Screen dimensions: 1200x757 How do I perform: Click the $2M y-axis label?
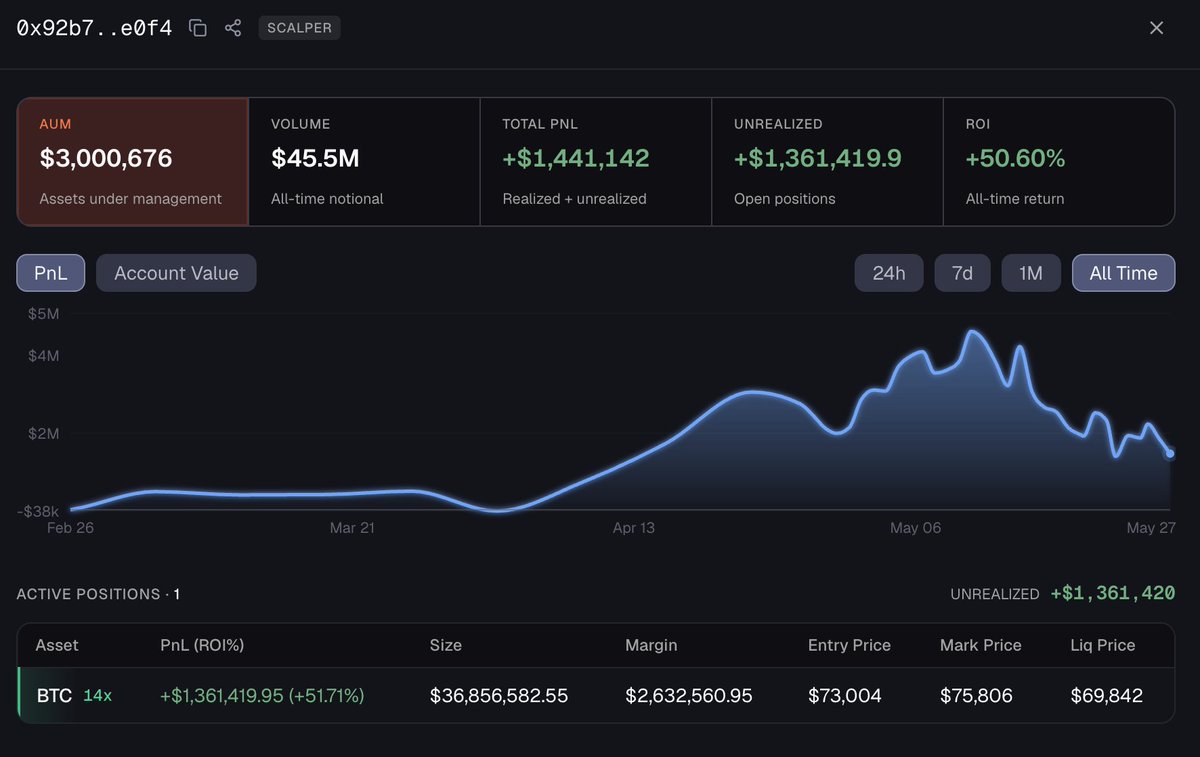(43, 434)
